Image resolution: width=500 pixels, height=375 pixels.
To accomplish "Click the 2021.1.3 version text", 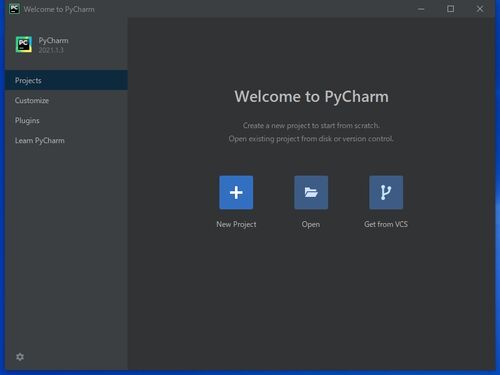I will coord(51,50).
